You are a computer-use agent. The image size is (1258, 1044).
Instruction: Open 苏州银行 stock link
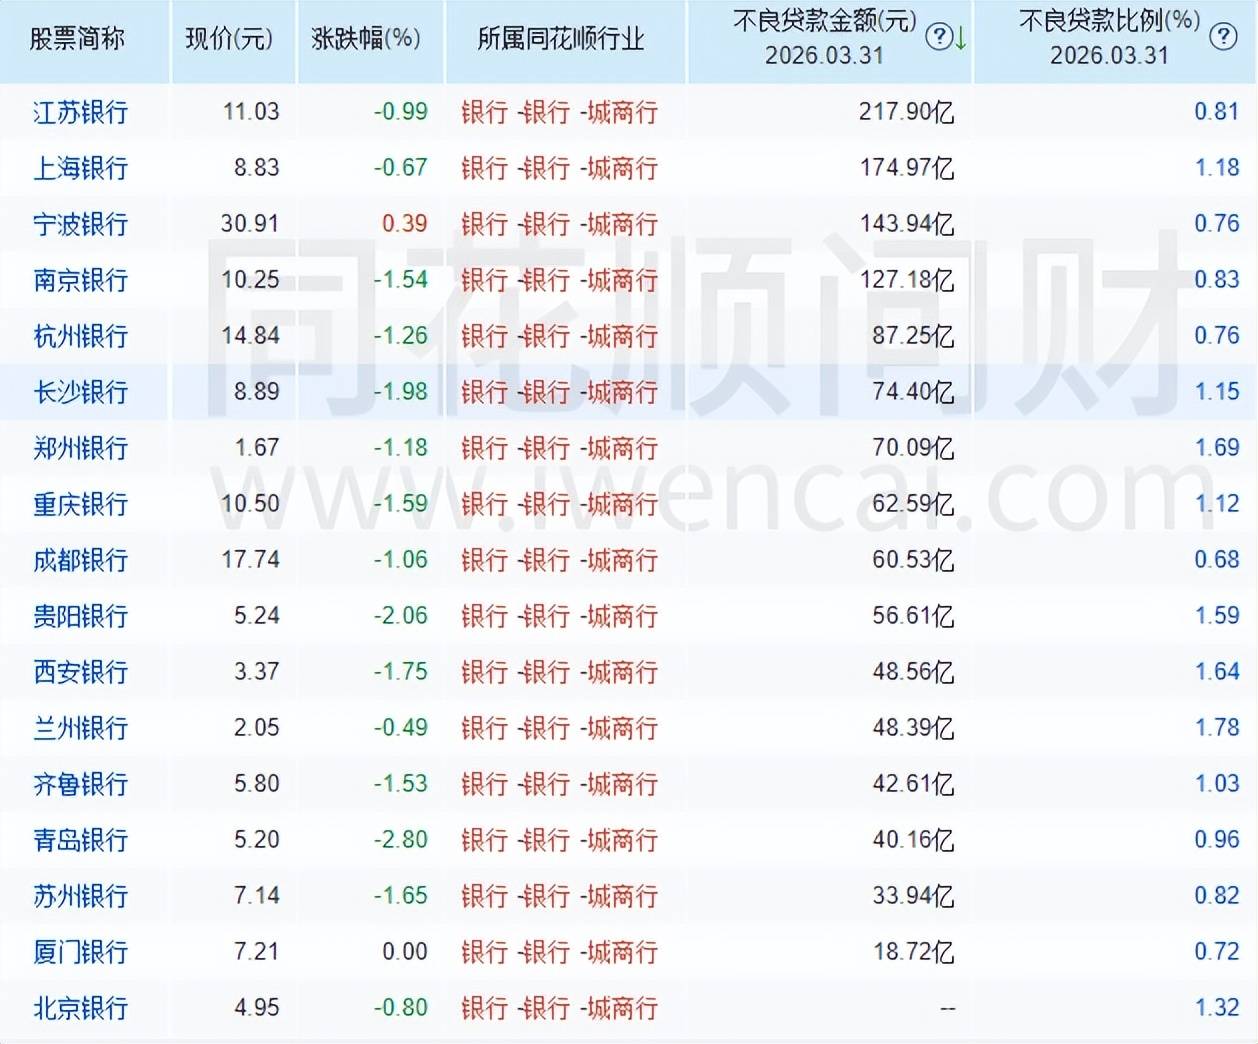point(81,896)
